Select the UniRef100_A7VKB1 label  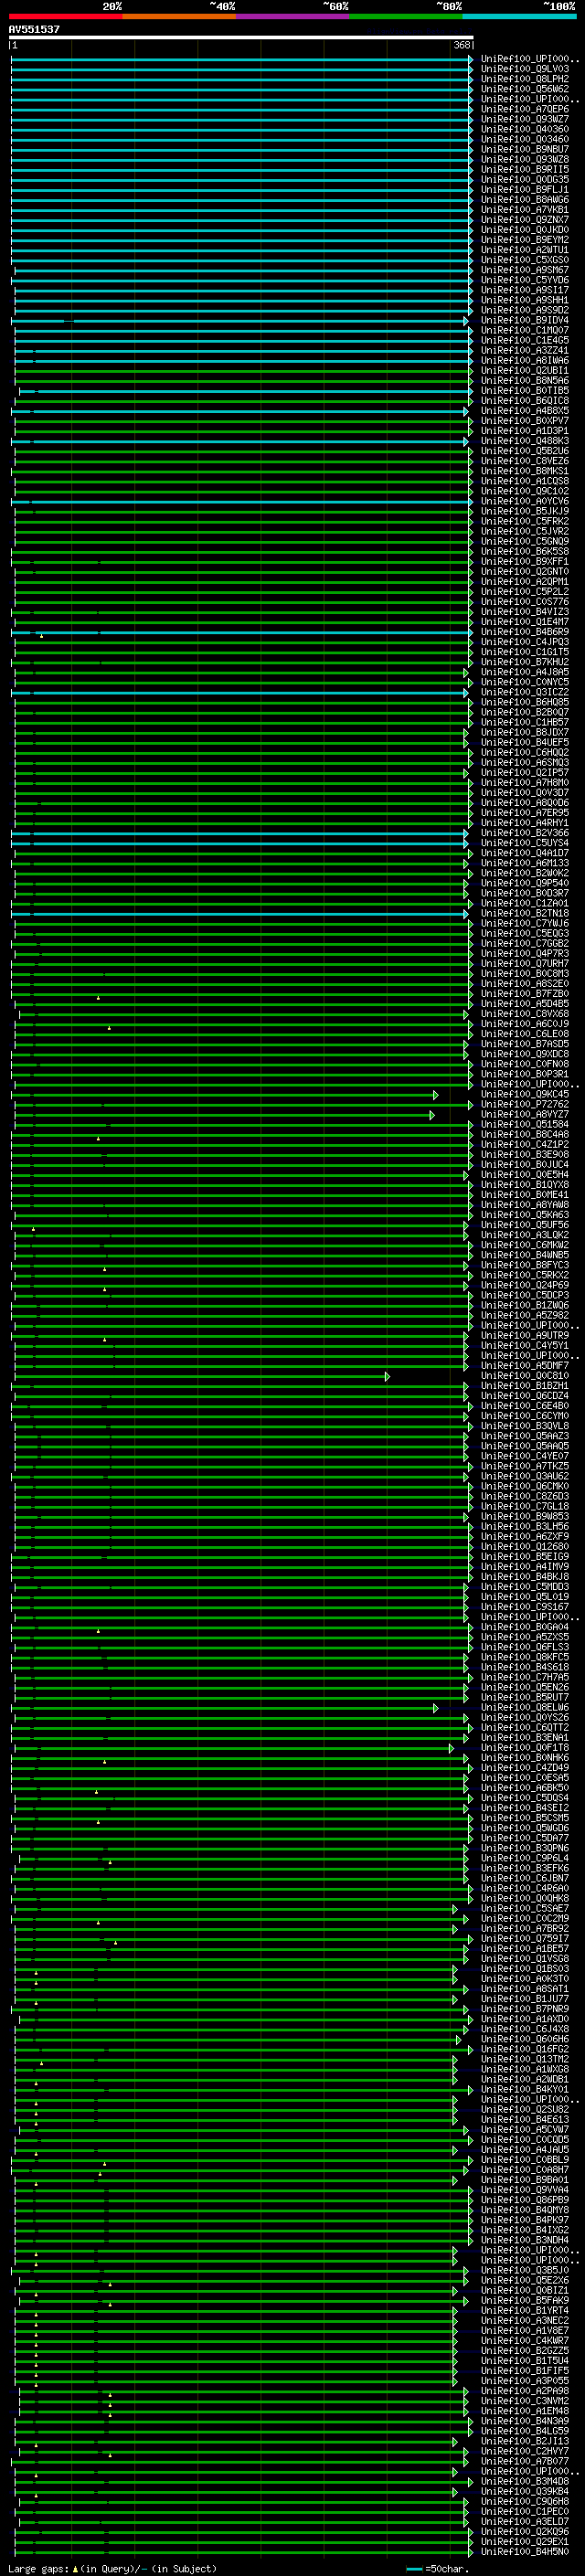pos(525,209)
